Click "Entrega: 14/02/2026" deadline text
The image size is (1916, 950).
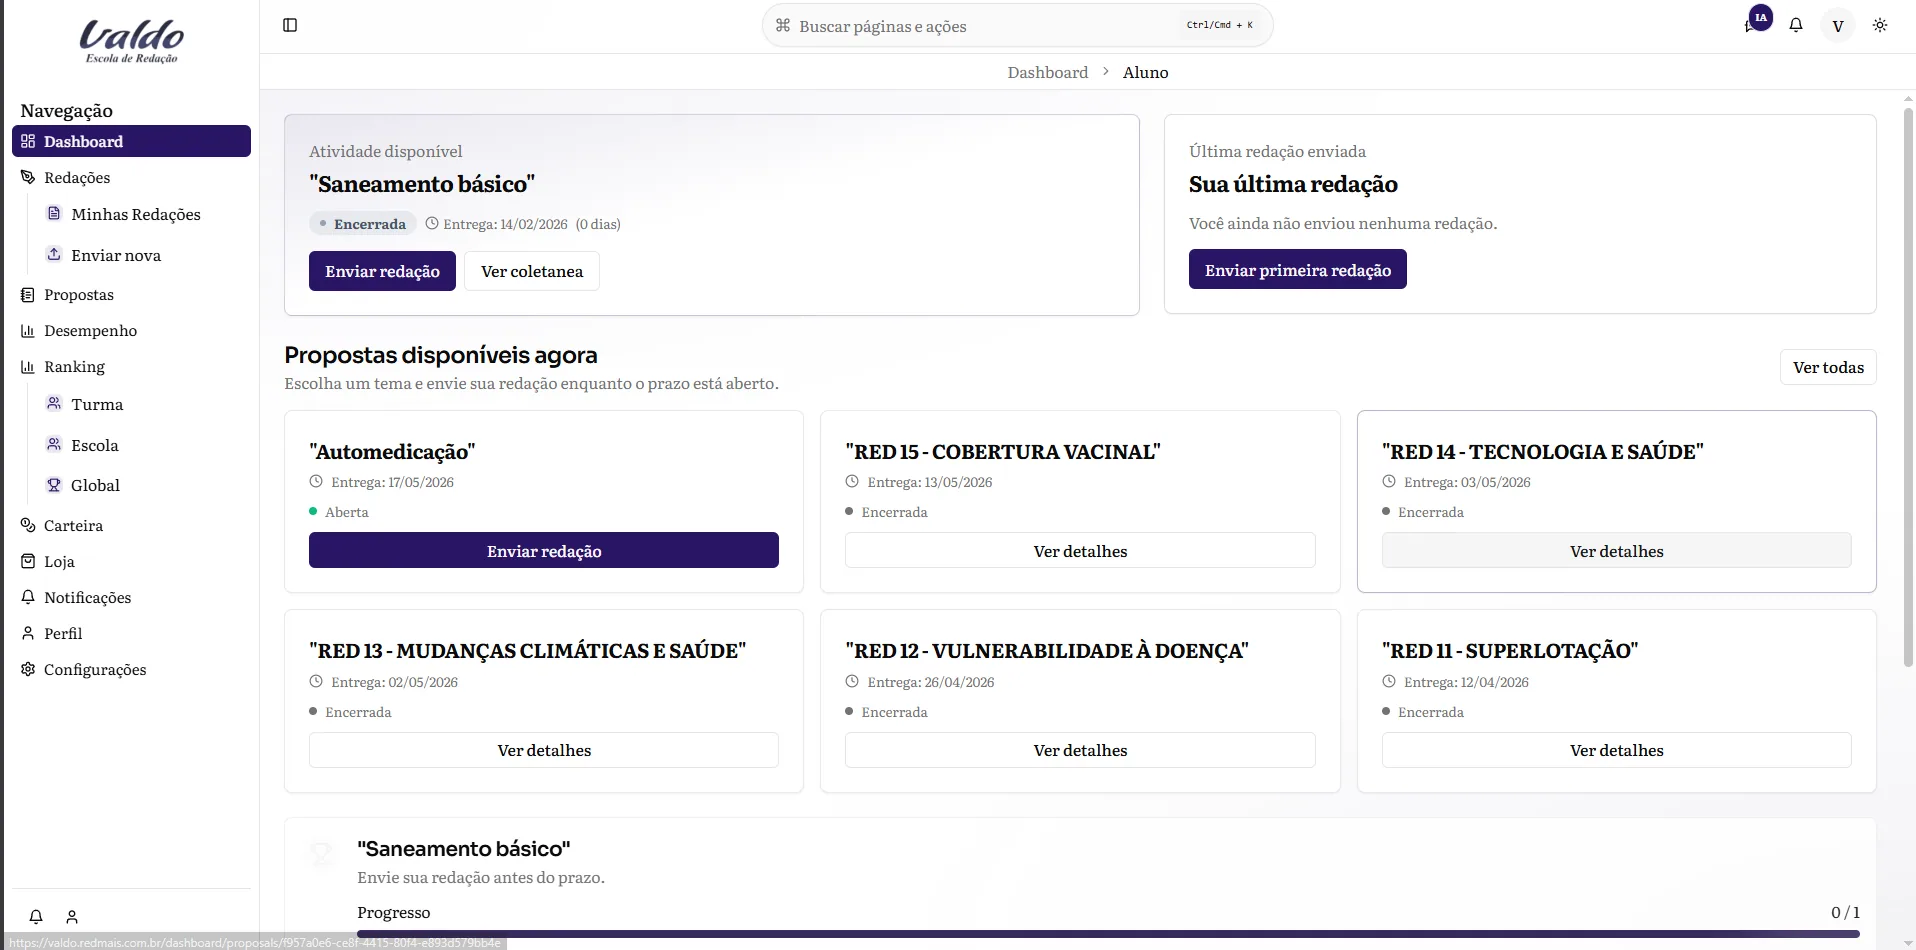pyautogui.click(x=505, y=224)
